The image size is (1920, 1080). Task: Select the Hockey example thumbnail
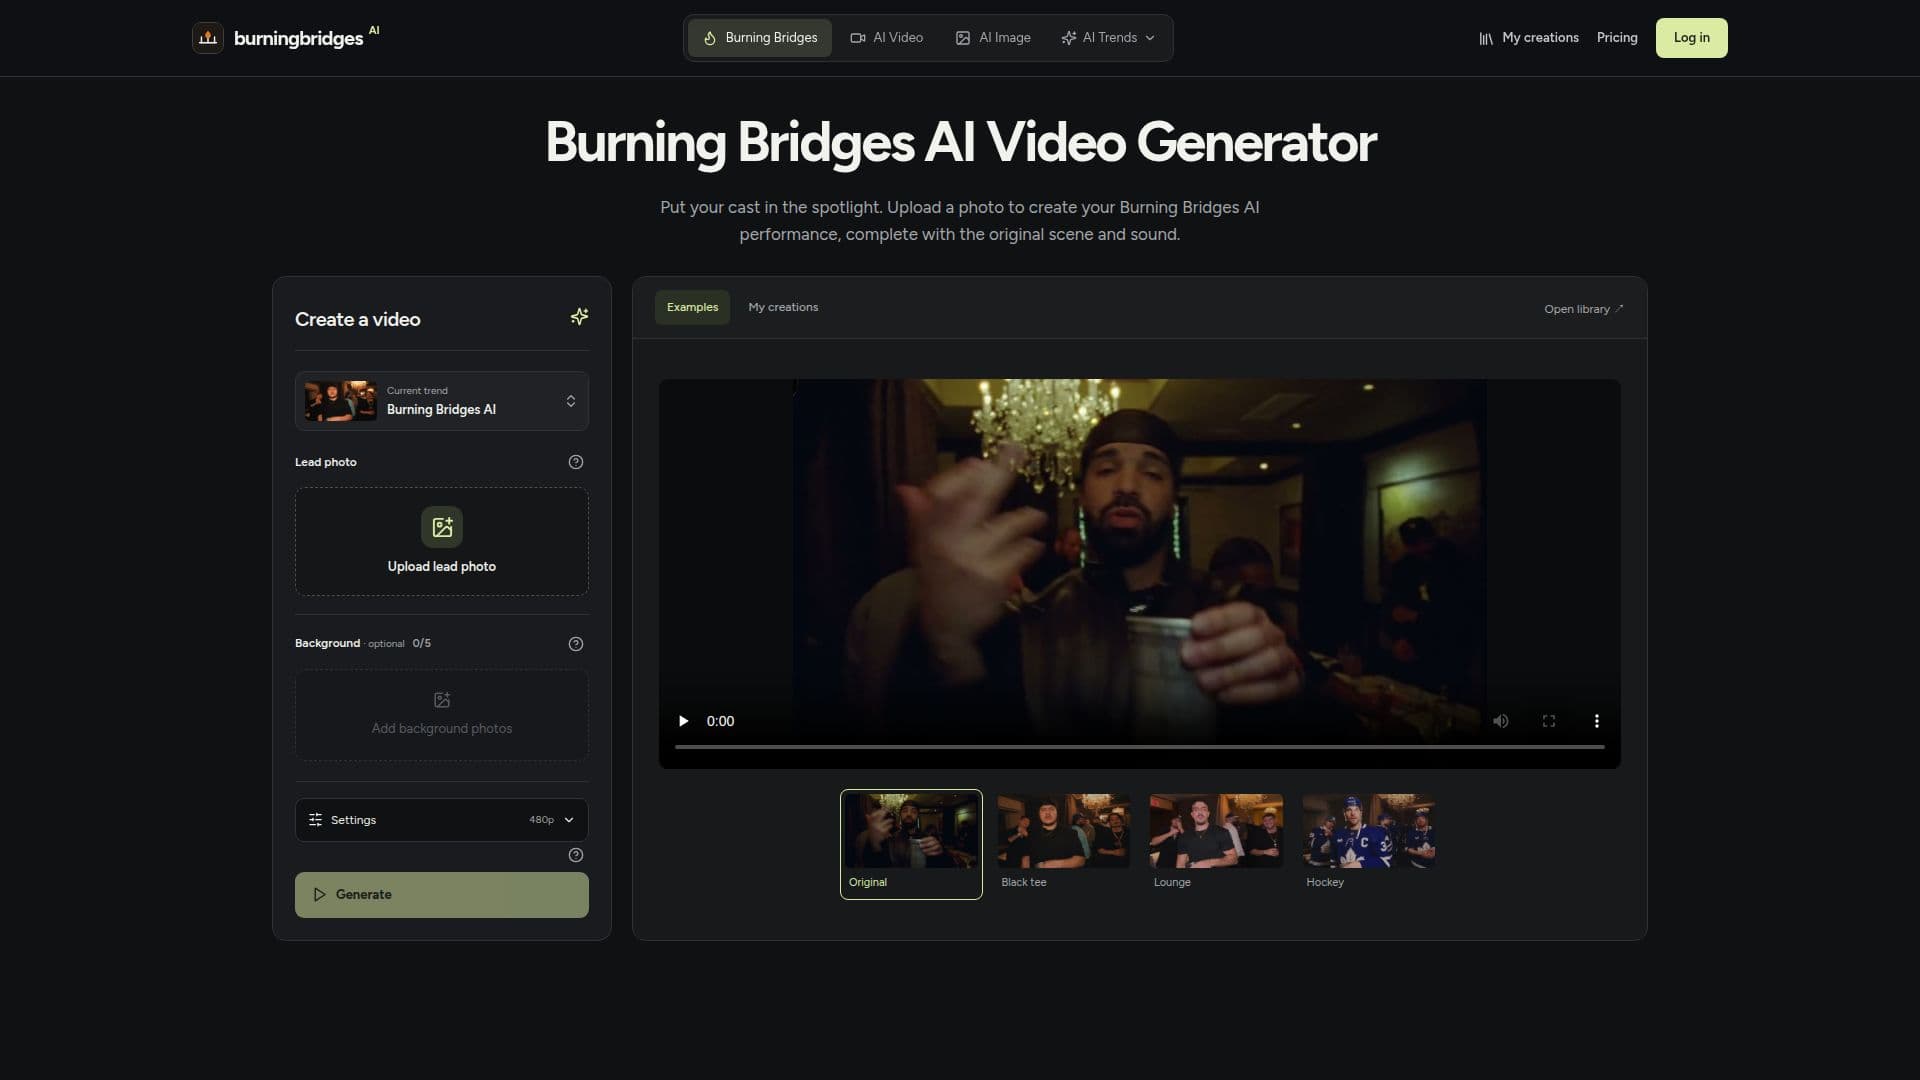pyautogui.click(x=1368, y=844)
